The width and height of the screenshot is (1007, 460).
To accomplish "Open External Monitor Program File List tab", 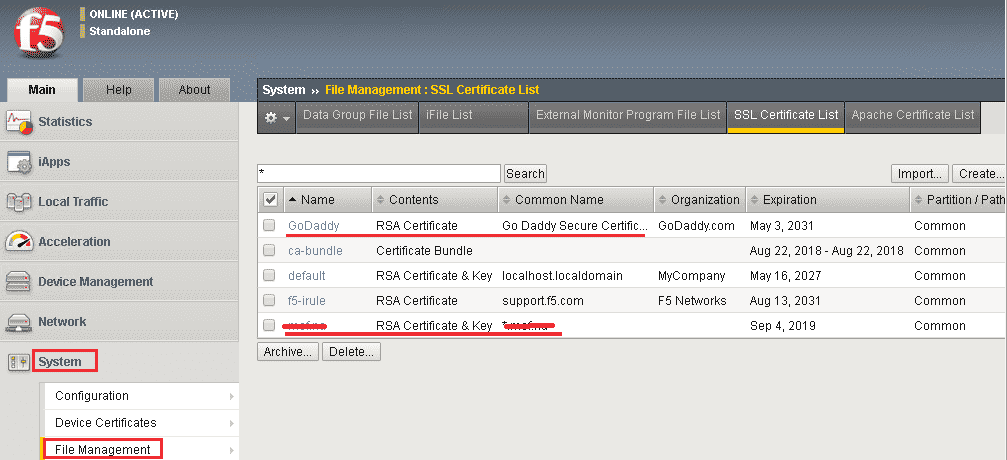I will pyautogui.click(x=628, y=118).
